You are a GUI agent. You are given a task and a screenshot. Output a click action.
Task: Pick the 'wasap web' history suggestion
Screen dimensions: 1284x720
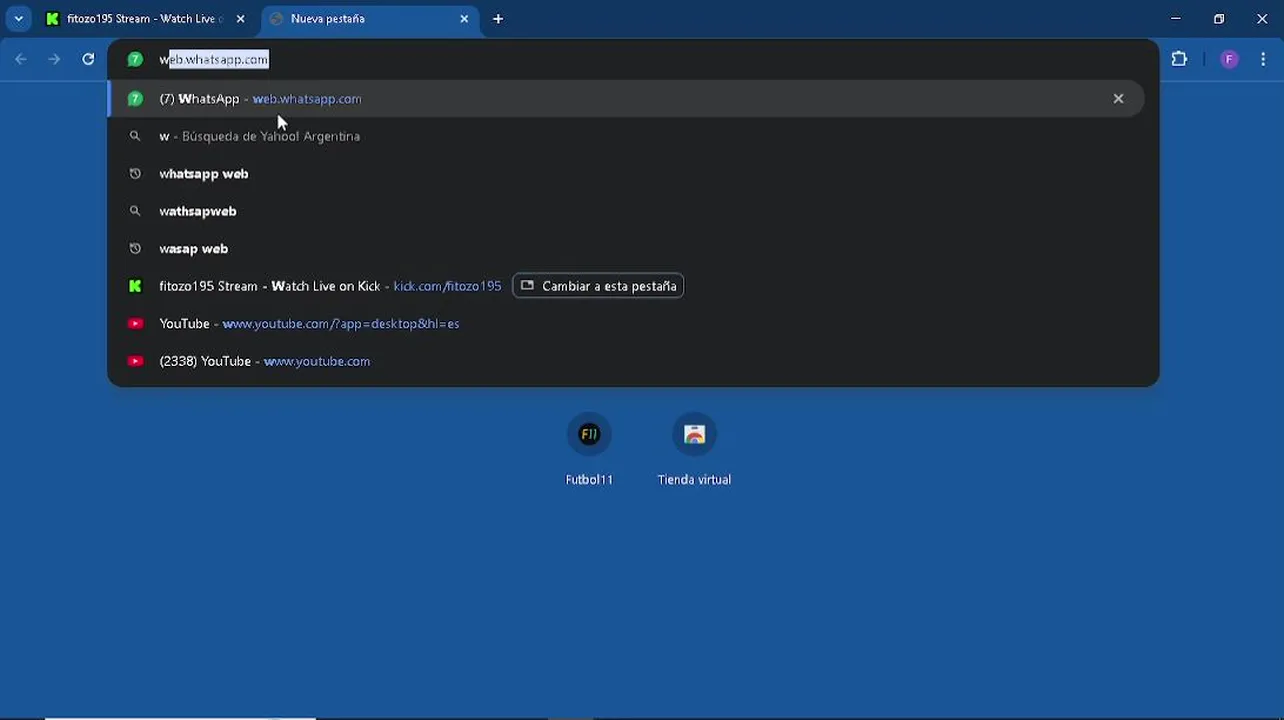[625, 249]
